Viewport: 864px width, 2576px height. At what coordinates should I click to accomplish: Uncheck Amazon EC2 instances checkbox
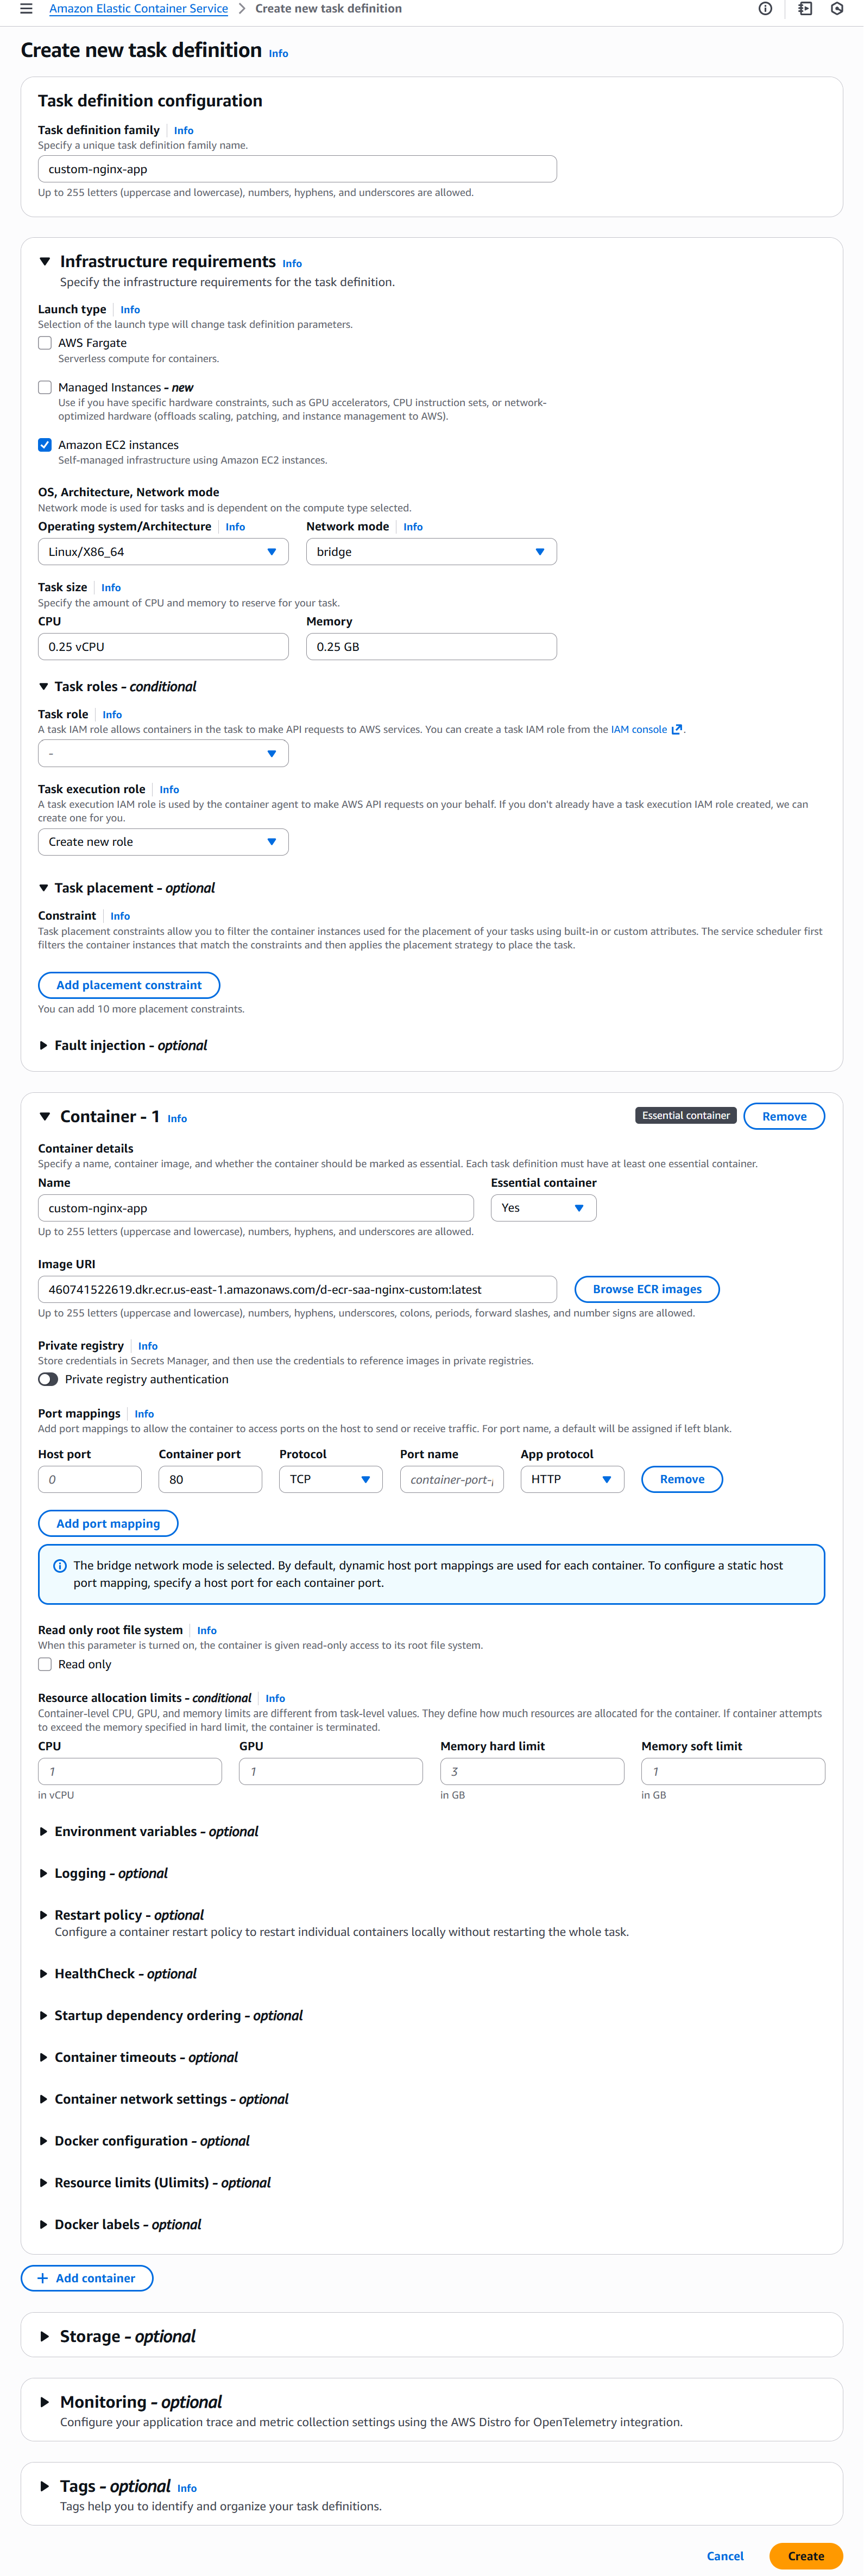pos(45,445)
